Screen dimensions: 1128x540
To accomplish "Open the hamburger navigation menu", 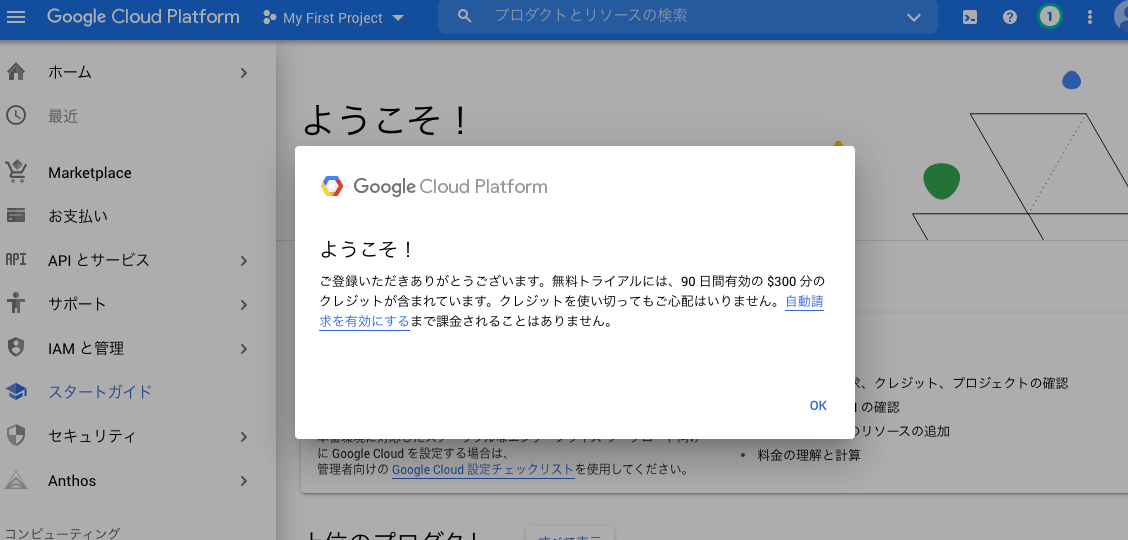I will [x=15, y=17].
